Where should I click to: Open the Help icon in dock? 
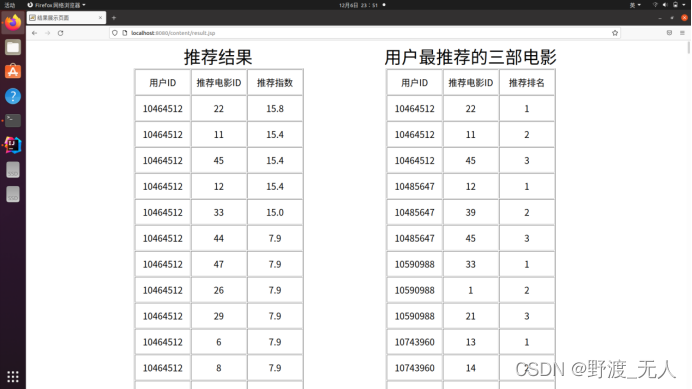[x=13, y=96]
